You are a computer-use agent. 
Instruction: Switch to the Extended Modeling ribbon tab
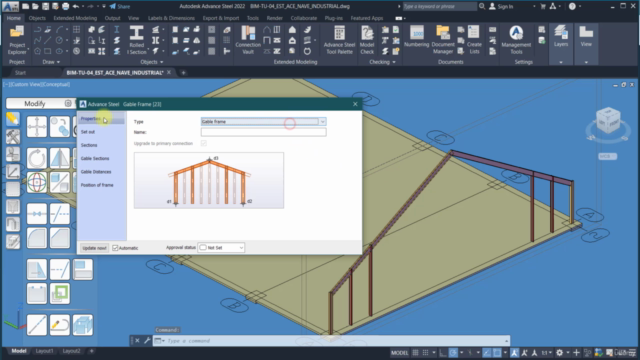pos(75,18)
